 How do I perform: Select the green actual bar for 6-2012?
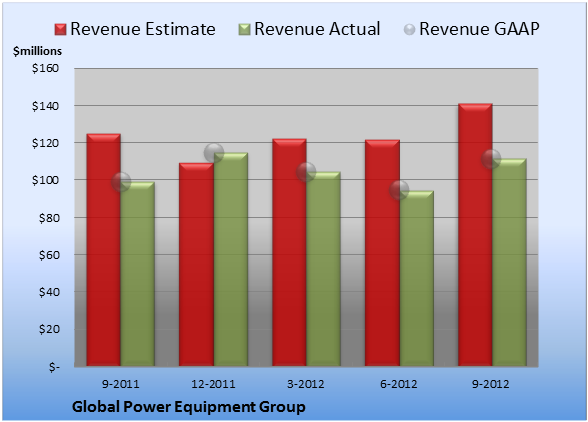point(417,278)
